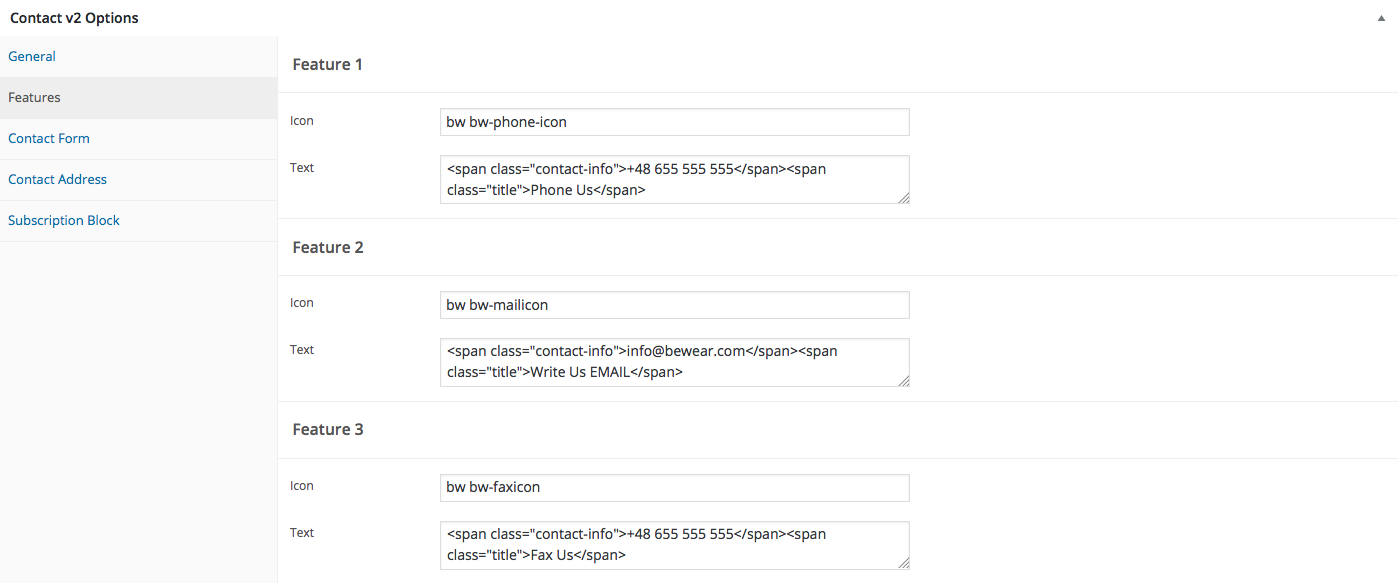Focus the Feature 2 Text textarea
This screenshot has width=1398, height=583.
[675, 362]
